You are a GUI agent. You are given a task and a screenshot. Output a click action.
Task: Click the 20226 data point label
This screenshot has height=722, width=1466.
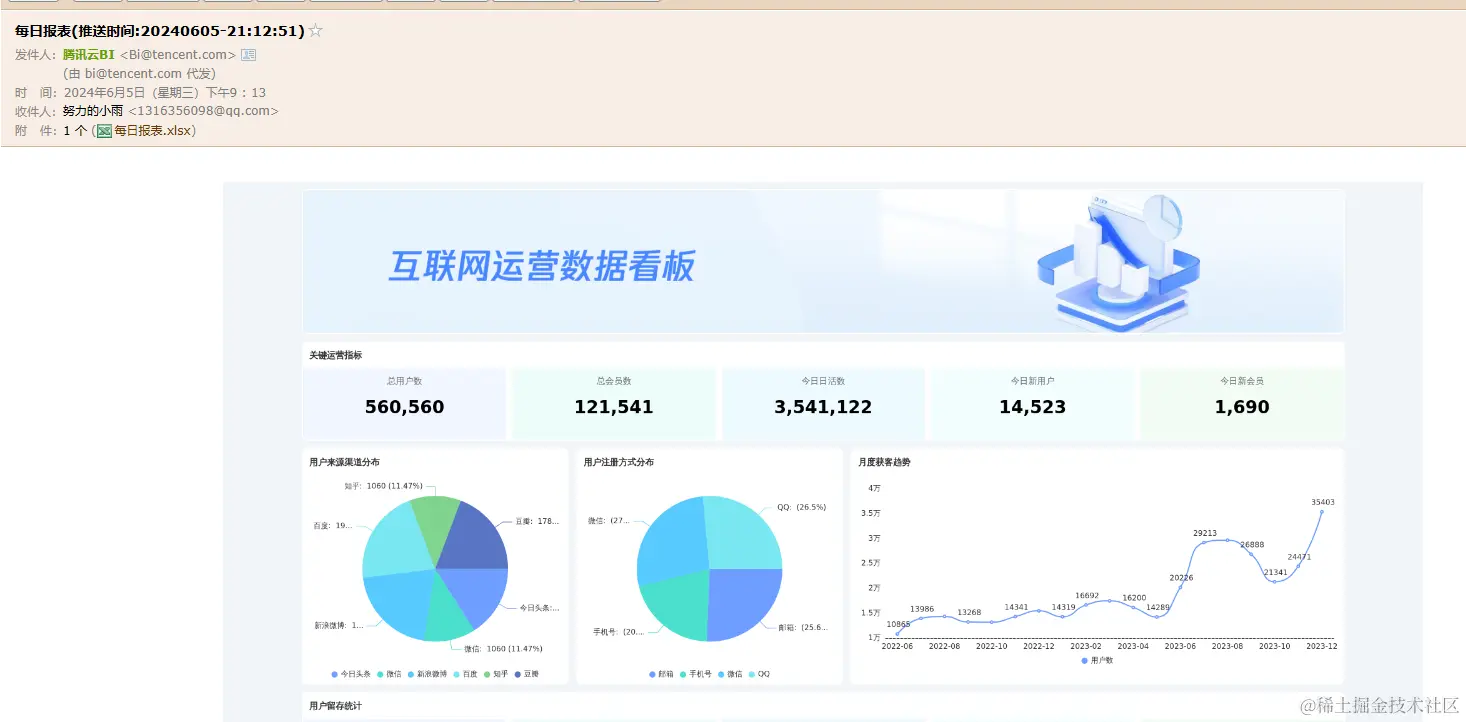click(x=1181, y=577)
